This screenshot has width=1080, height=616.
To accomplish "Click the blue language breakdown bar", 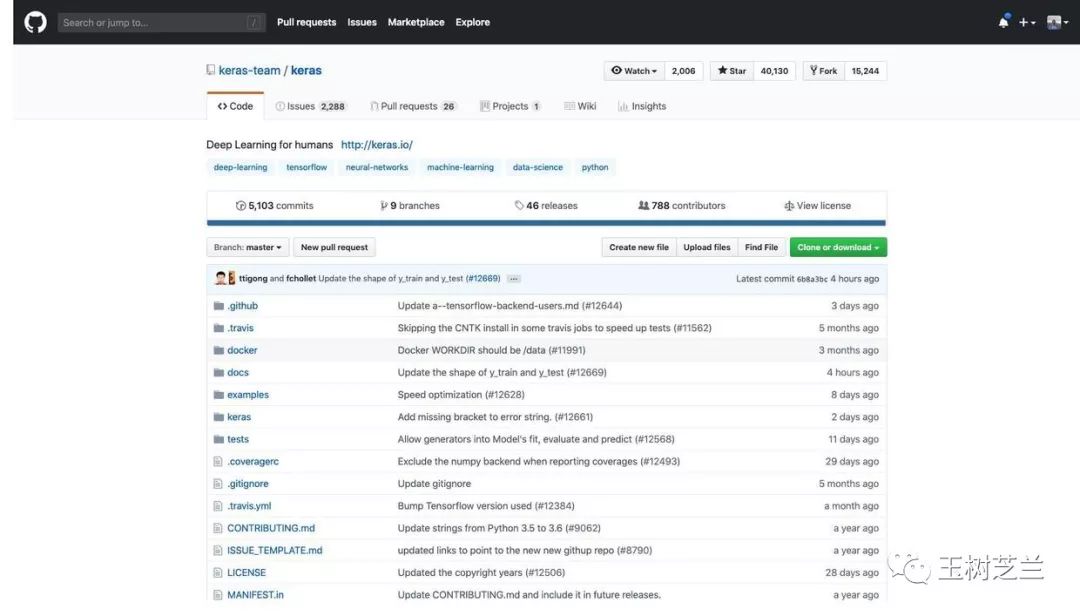I will coord(546,223).
